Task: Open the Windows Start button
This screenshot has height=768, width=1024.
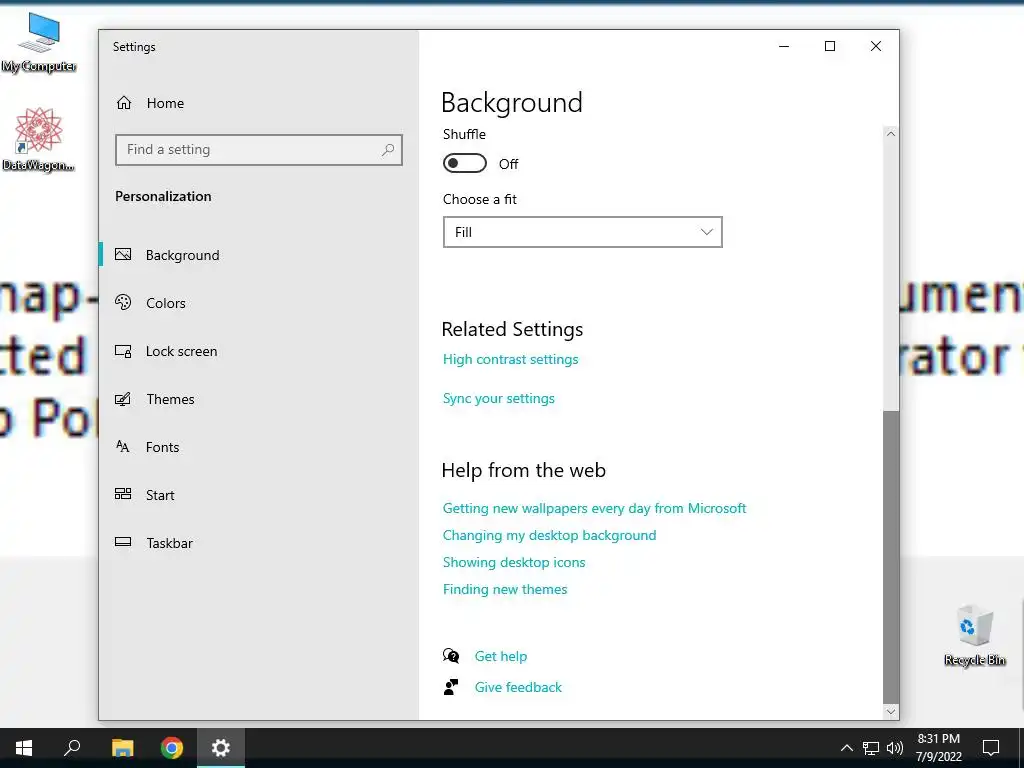Action: 24,748
